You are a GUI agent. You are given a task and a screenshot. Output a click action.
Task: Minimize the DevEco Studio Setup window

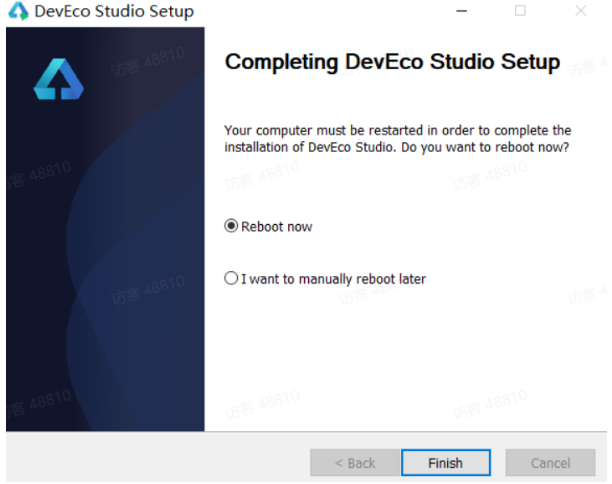461,12
